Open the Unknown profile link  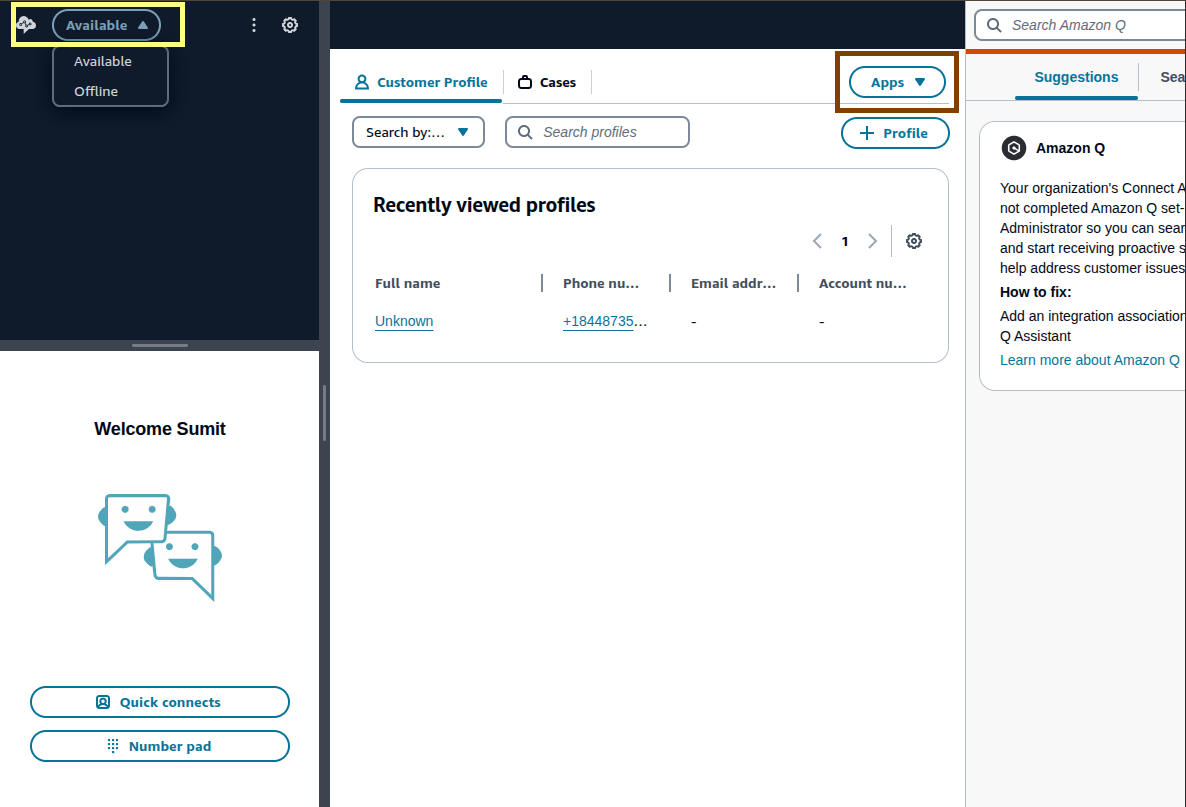coord(404,321)
